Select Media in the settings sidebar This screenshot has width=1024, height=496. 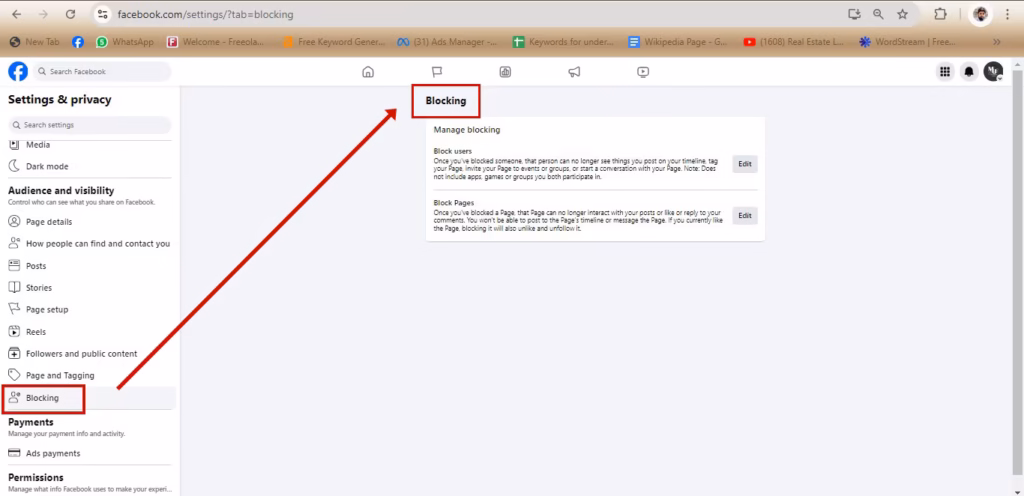[x=90, y=145]
